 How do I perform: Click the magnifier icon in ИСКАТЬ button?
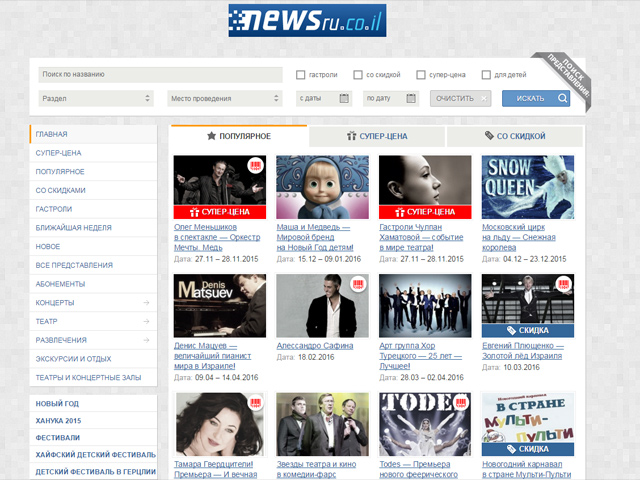tap(562, 98)
